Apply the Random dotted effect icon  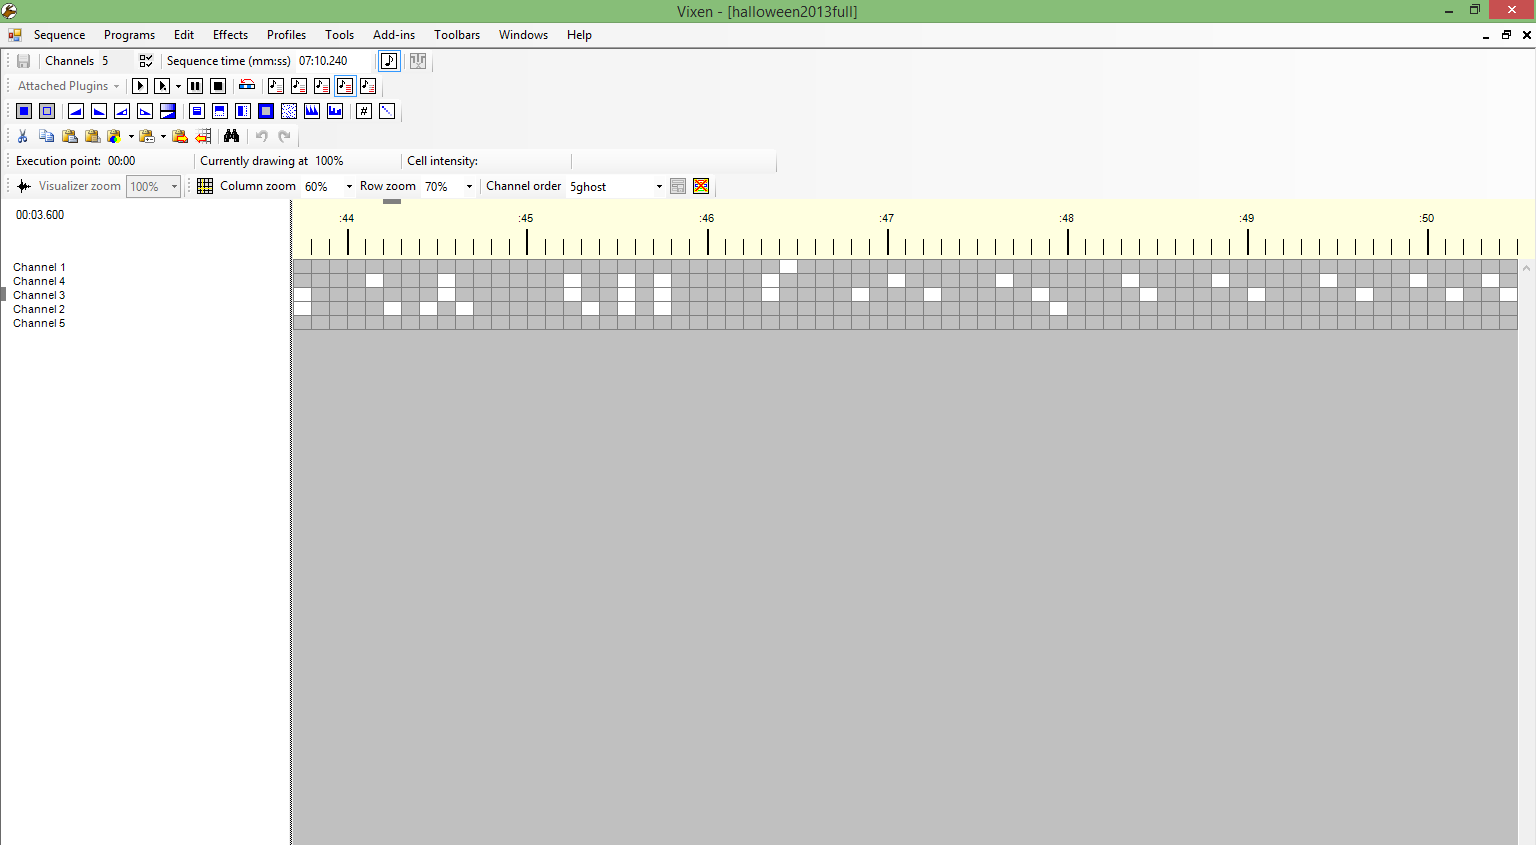(x=289, y=111)
